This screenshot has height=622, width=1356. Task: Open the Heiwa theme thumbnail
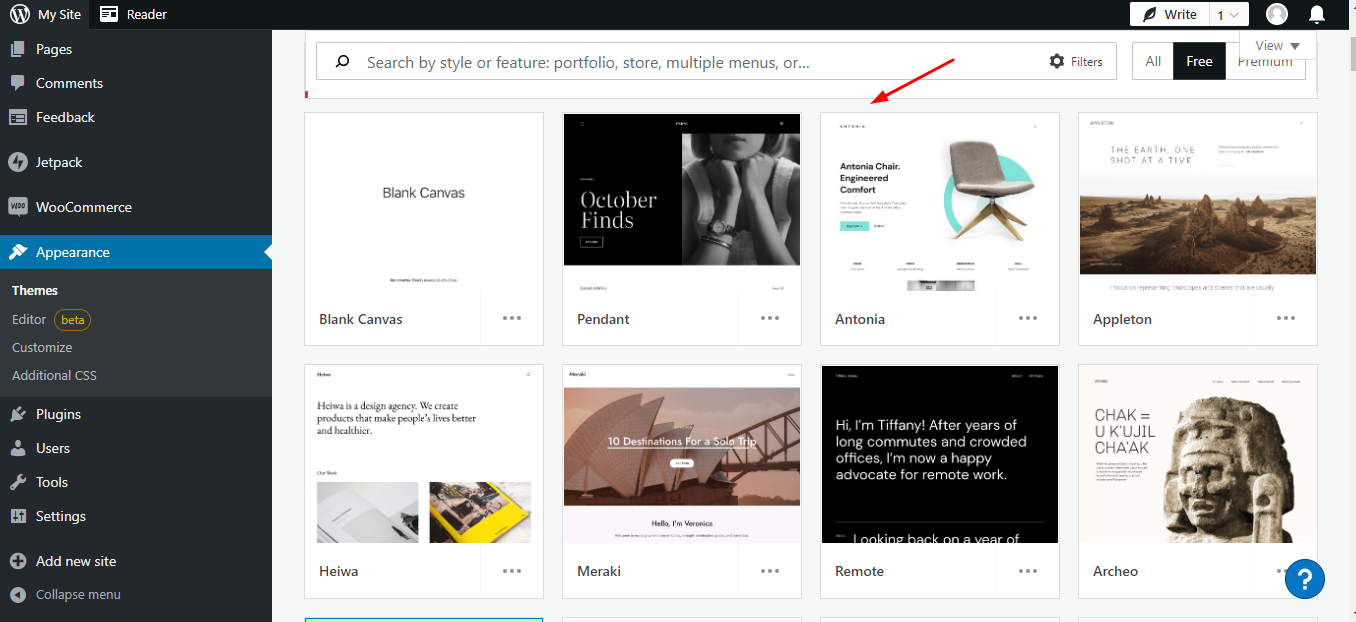click(x=424, y=455)
